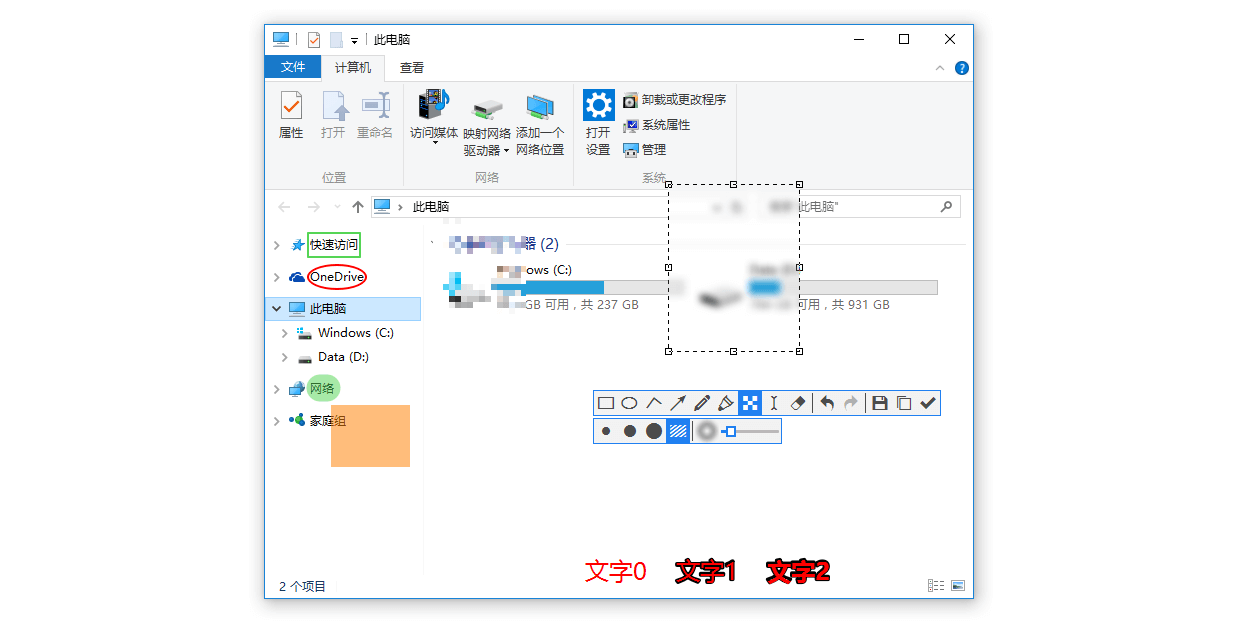Open the 映射网络驱动器 dropdown arrow

[506, 151]
